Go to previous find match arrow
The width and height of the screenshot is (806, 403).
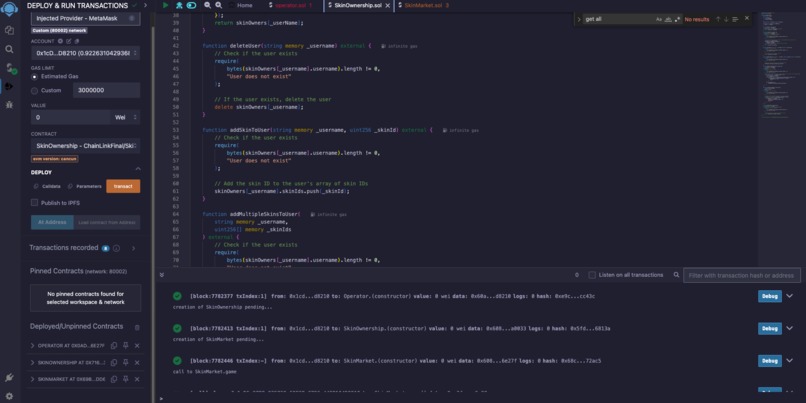[x=718, y=19]
